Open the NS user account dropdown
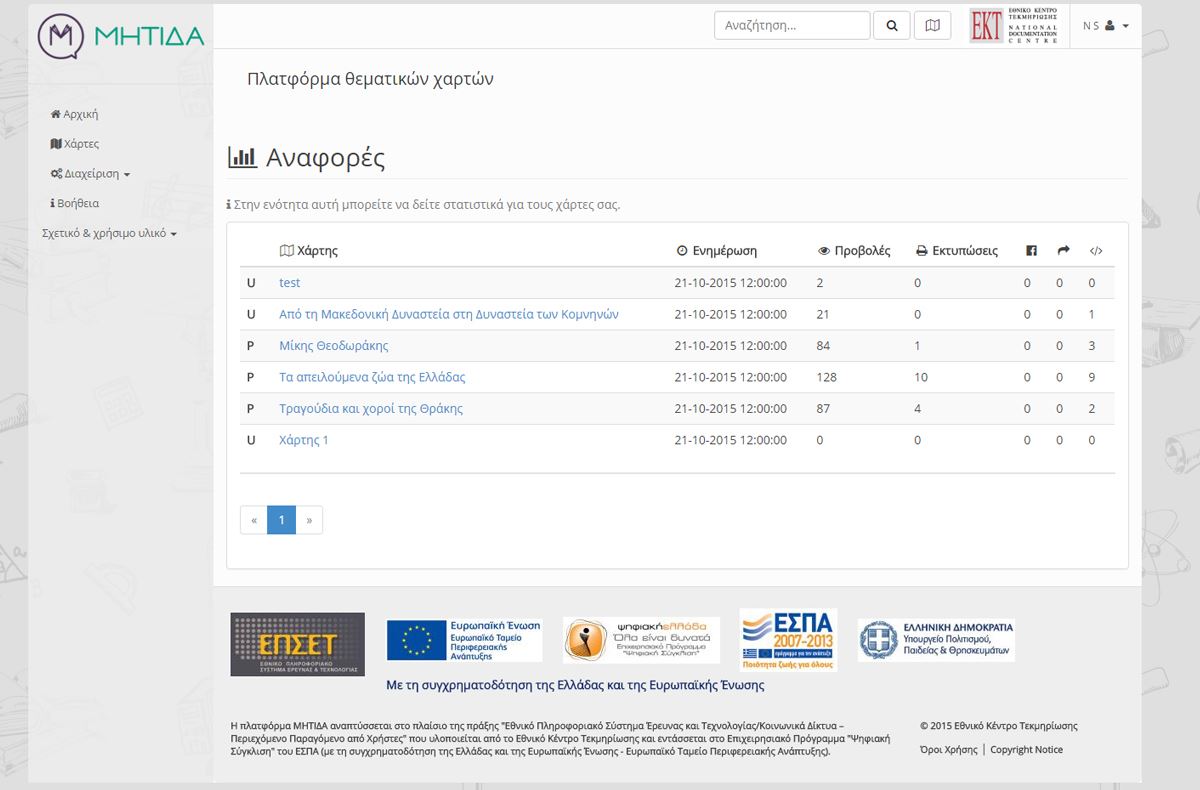 (x=1105, y=26)
